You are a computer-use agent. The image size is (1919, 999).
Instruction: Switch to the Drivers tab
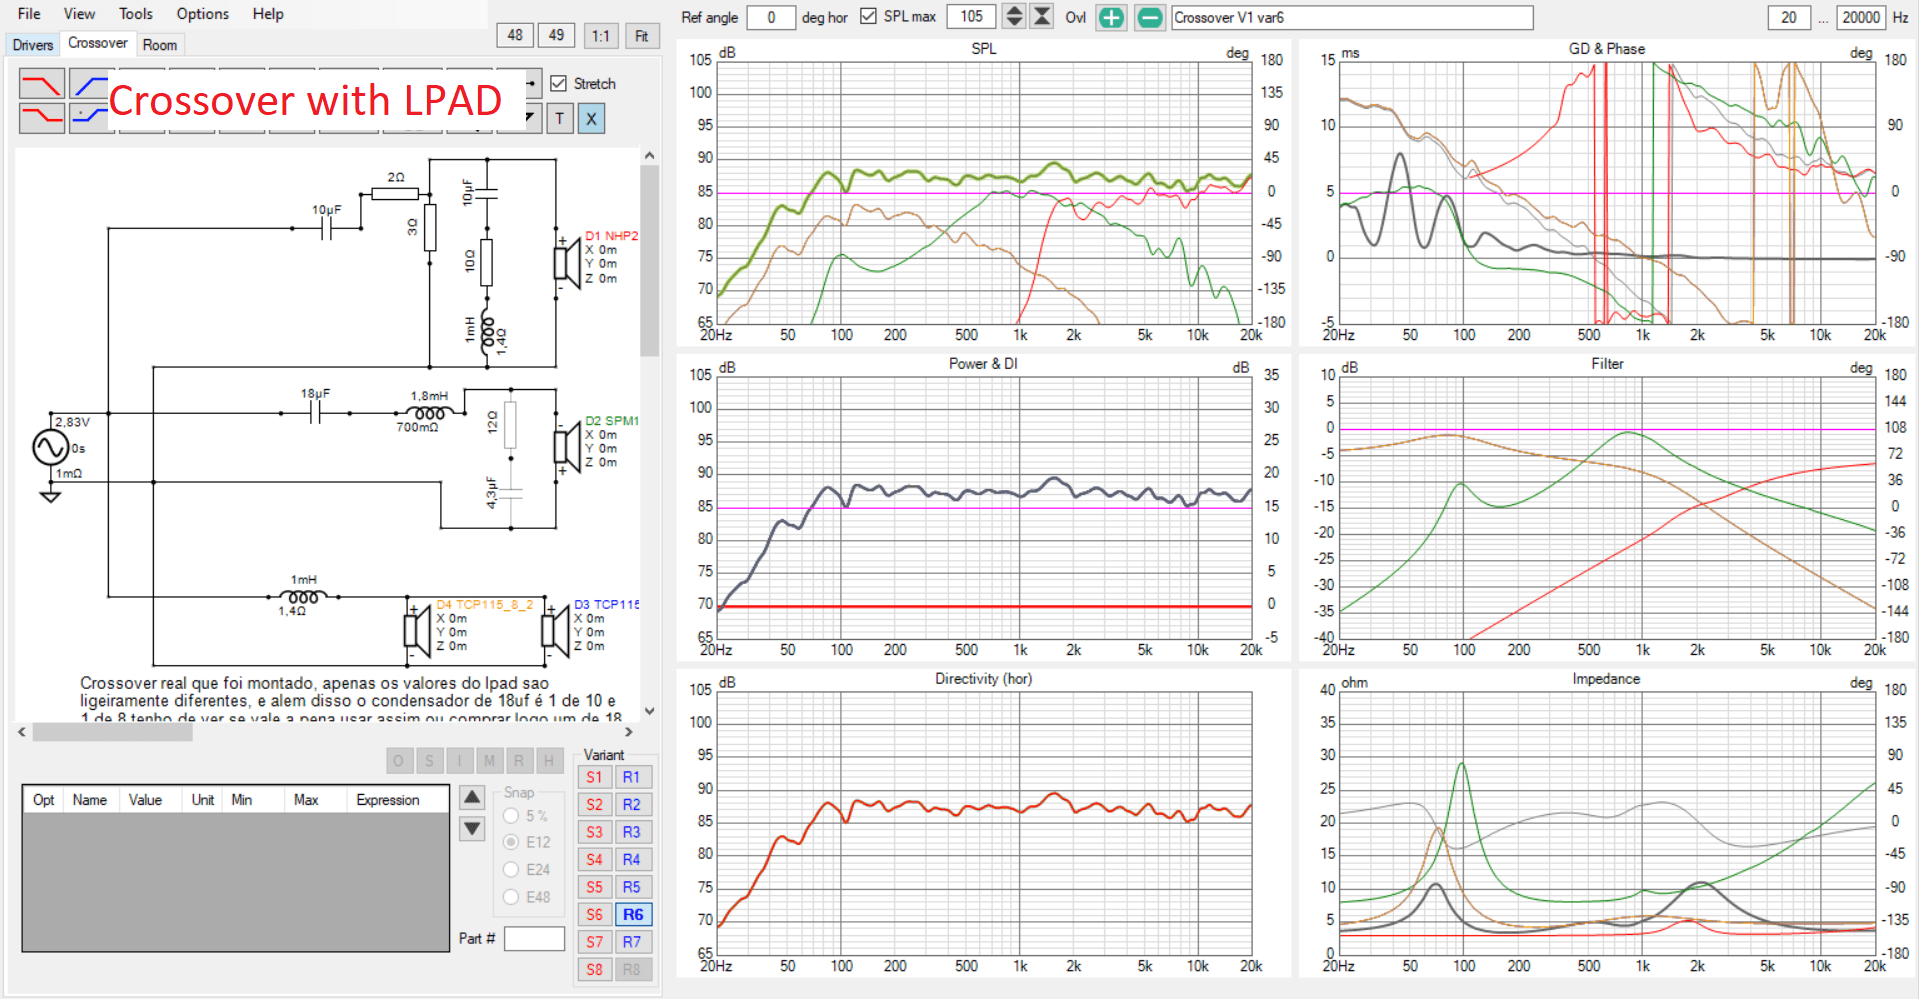coord(33,45)
